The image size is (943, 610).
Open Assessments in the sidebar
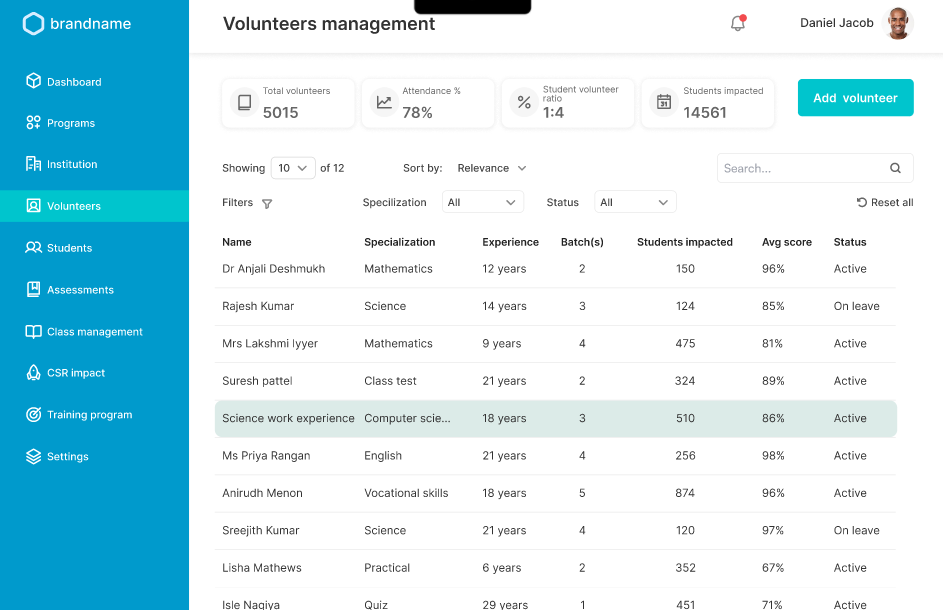[x=80, y=290]
